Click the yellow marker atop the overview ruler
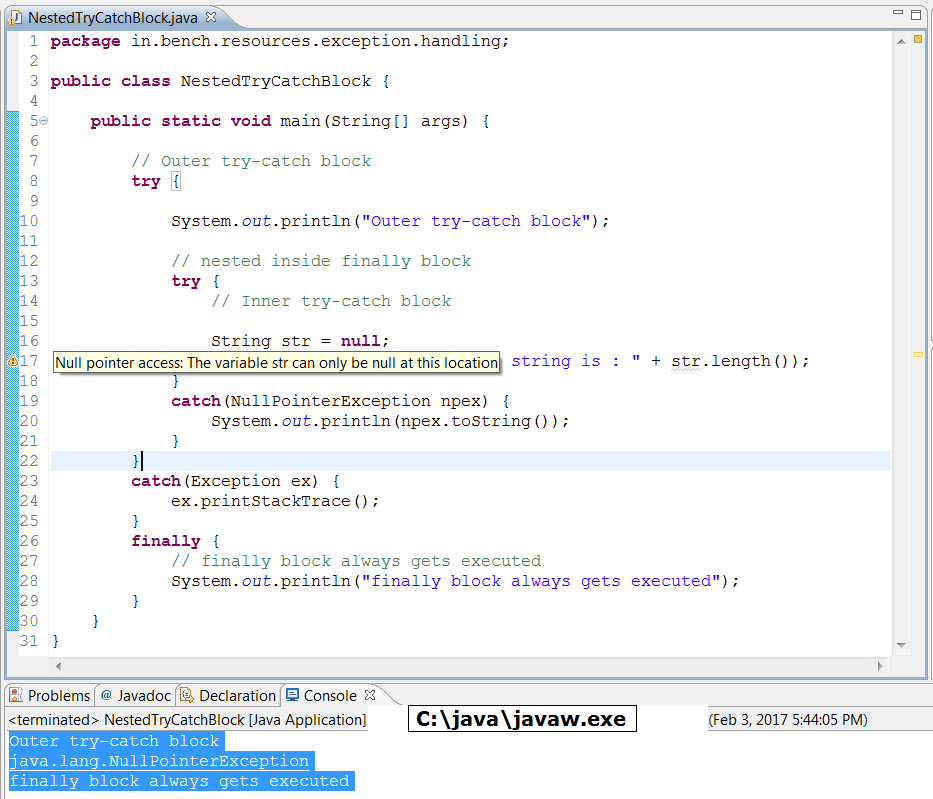 (x=916, y=40)
